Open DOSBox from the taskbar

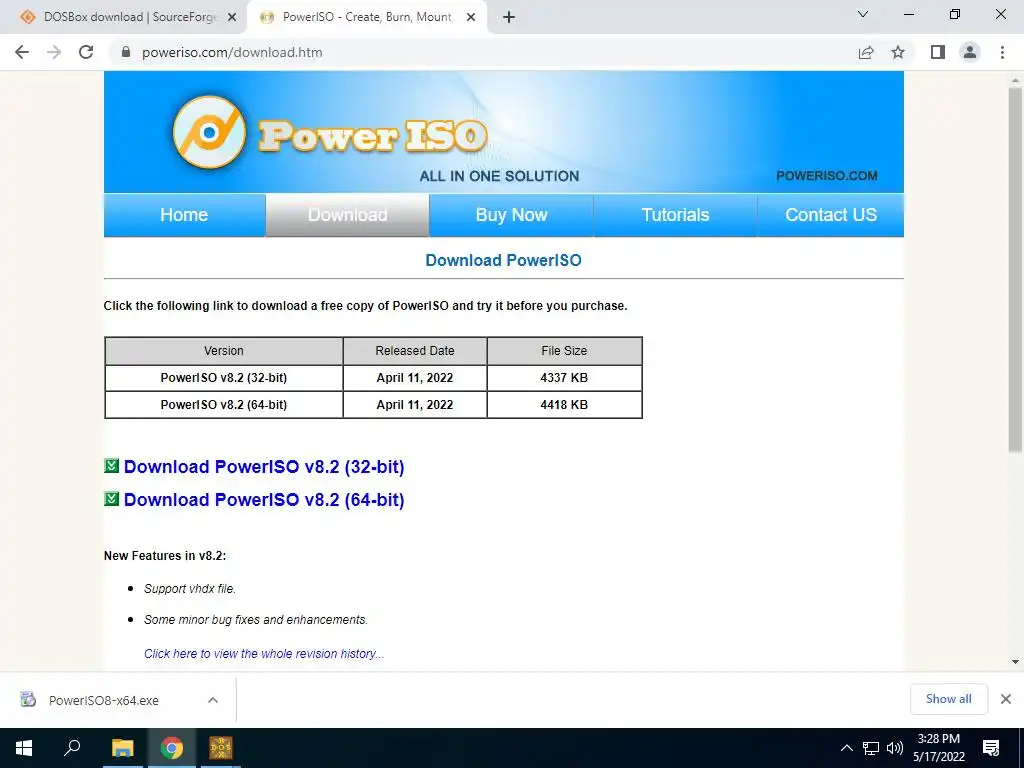pos(221,748)
